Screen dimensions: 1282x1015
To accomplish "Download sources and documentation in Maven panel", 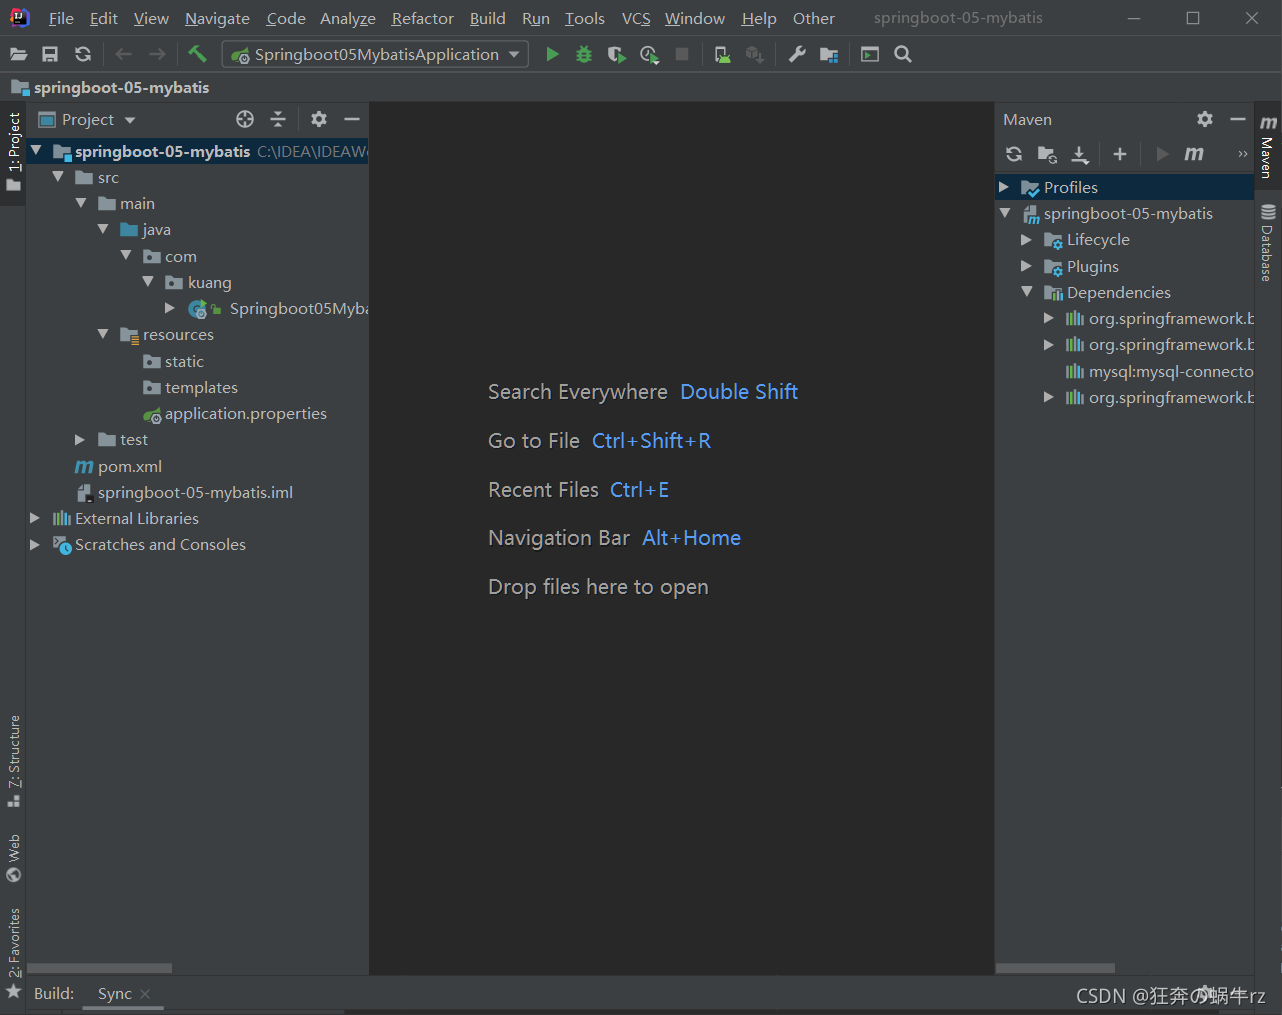I will point(1080,154).
